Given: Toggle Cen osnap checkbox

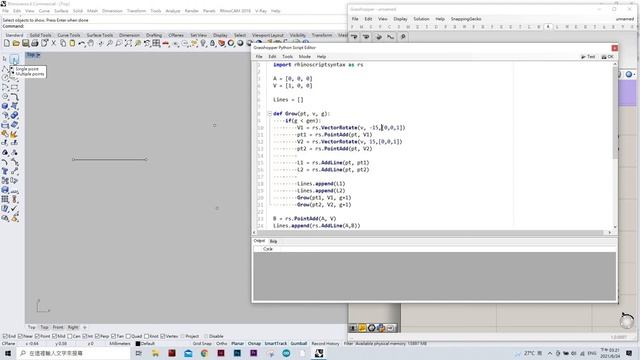Looking at the screenshot, I should click(x=70, y=336).
